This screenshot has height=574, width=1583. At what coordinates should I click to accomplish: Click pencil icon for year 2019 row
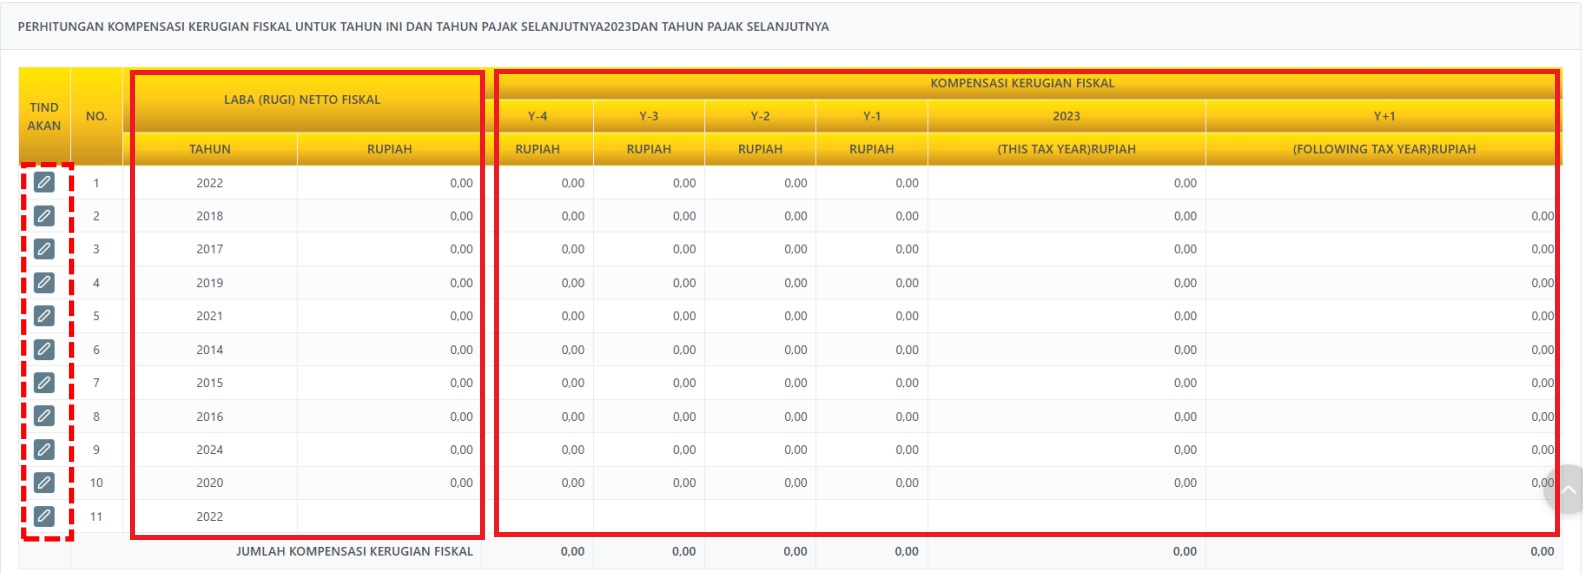point(44,283)
